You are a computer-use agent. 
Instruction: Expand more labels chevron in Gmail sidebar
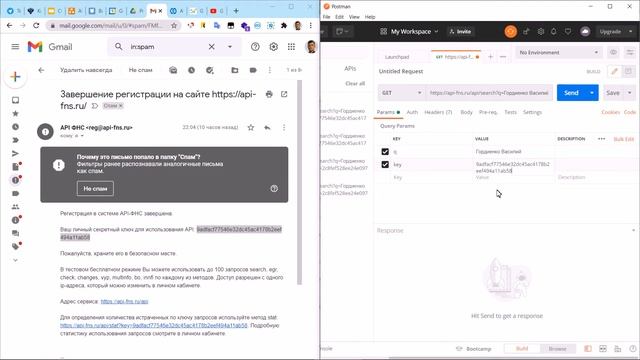tap(16, 260)
